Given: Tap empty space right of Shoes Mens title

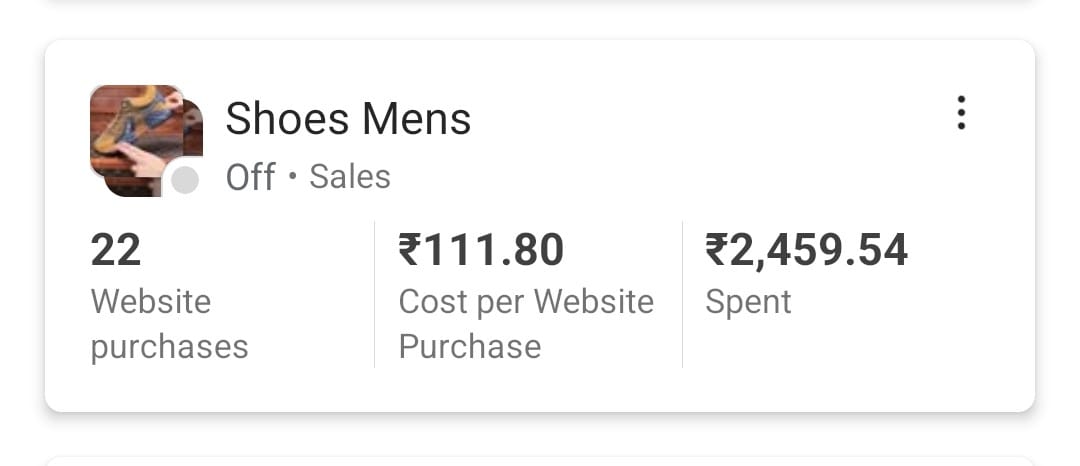Looking at the screenshot, I should click(x=709, y=118).
